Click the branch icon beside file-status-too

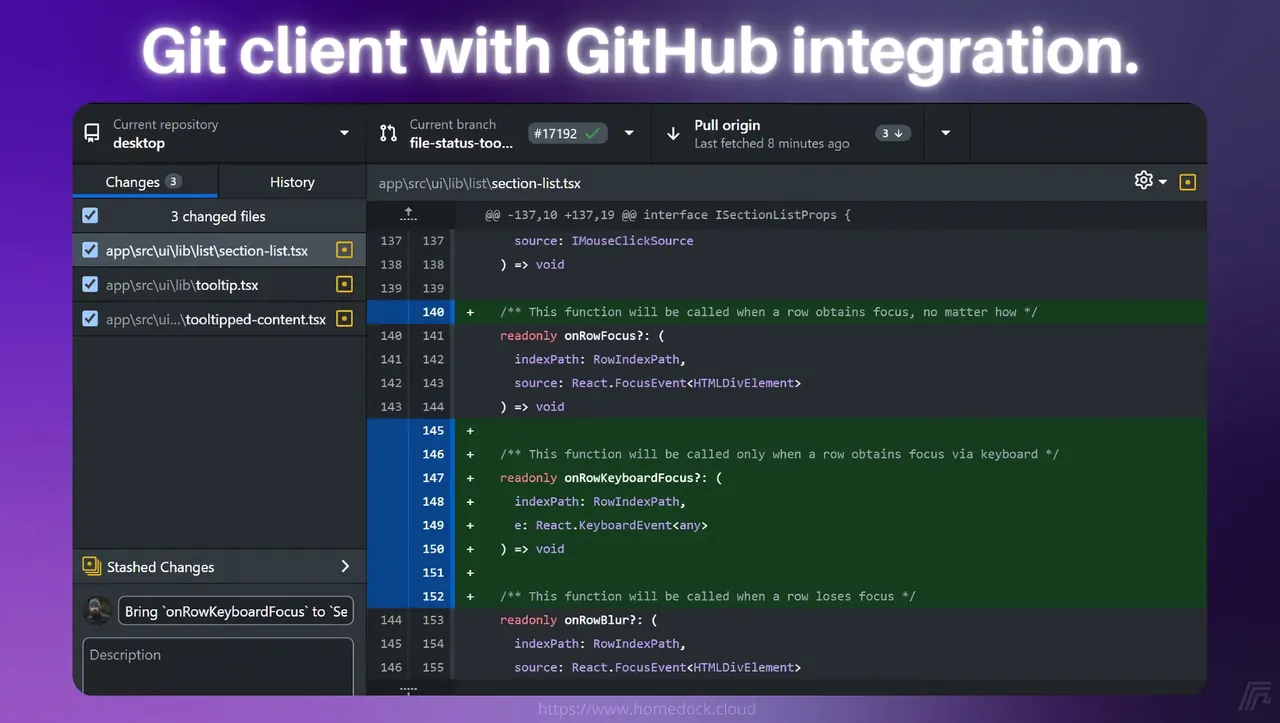(388, 133)
